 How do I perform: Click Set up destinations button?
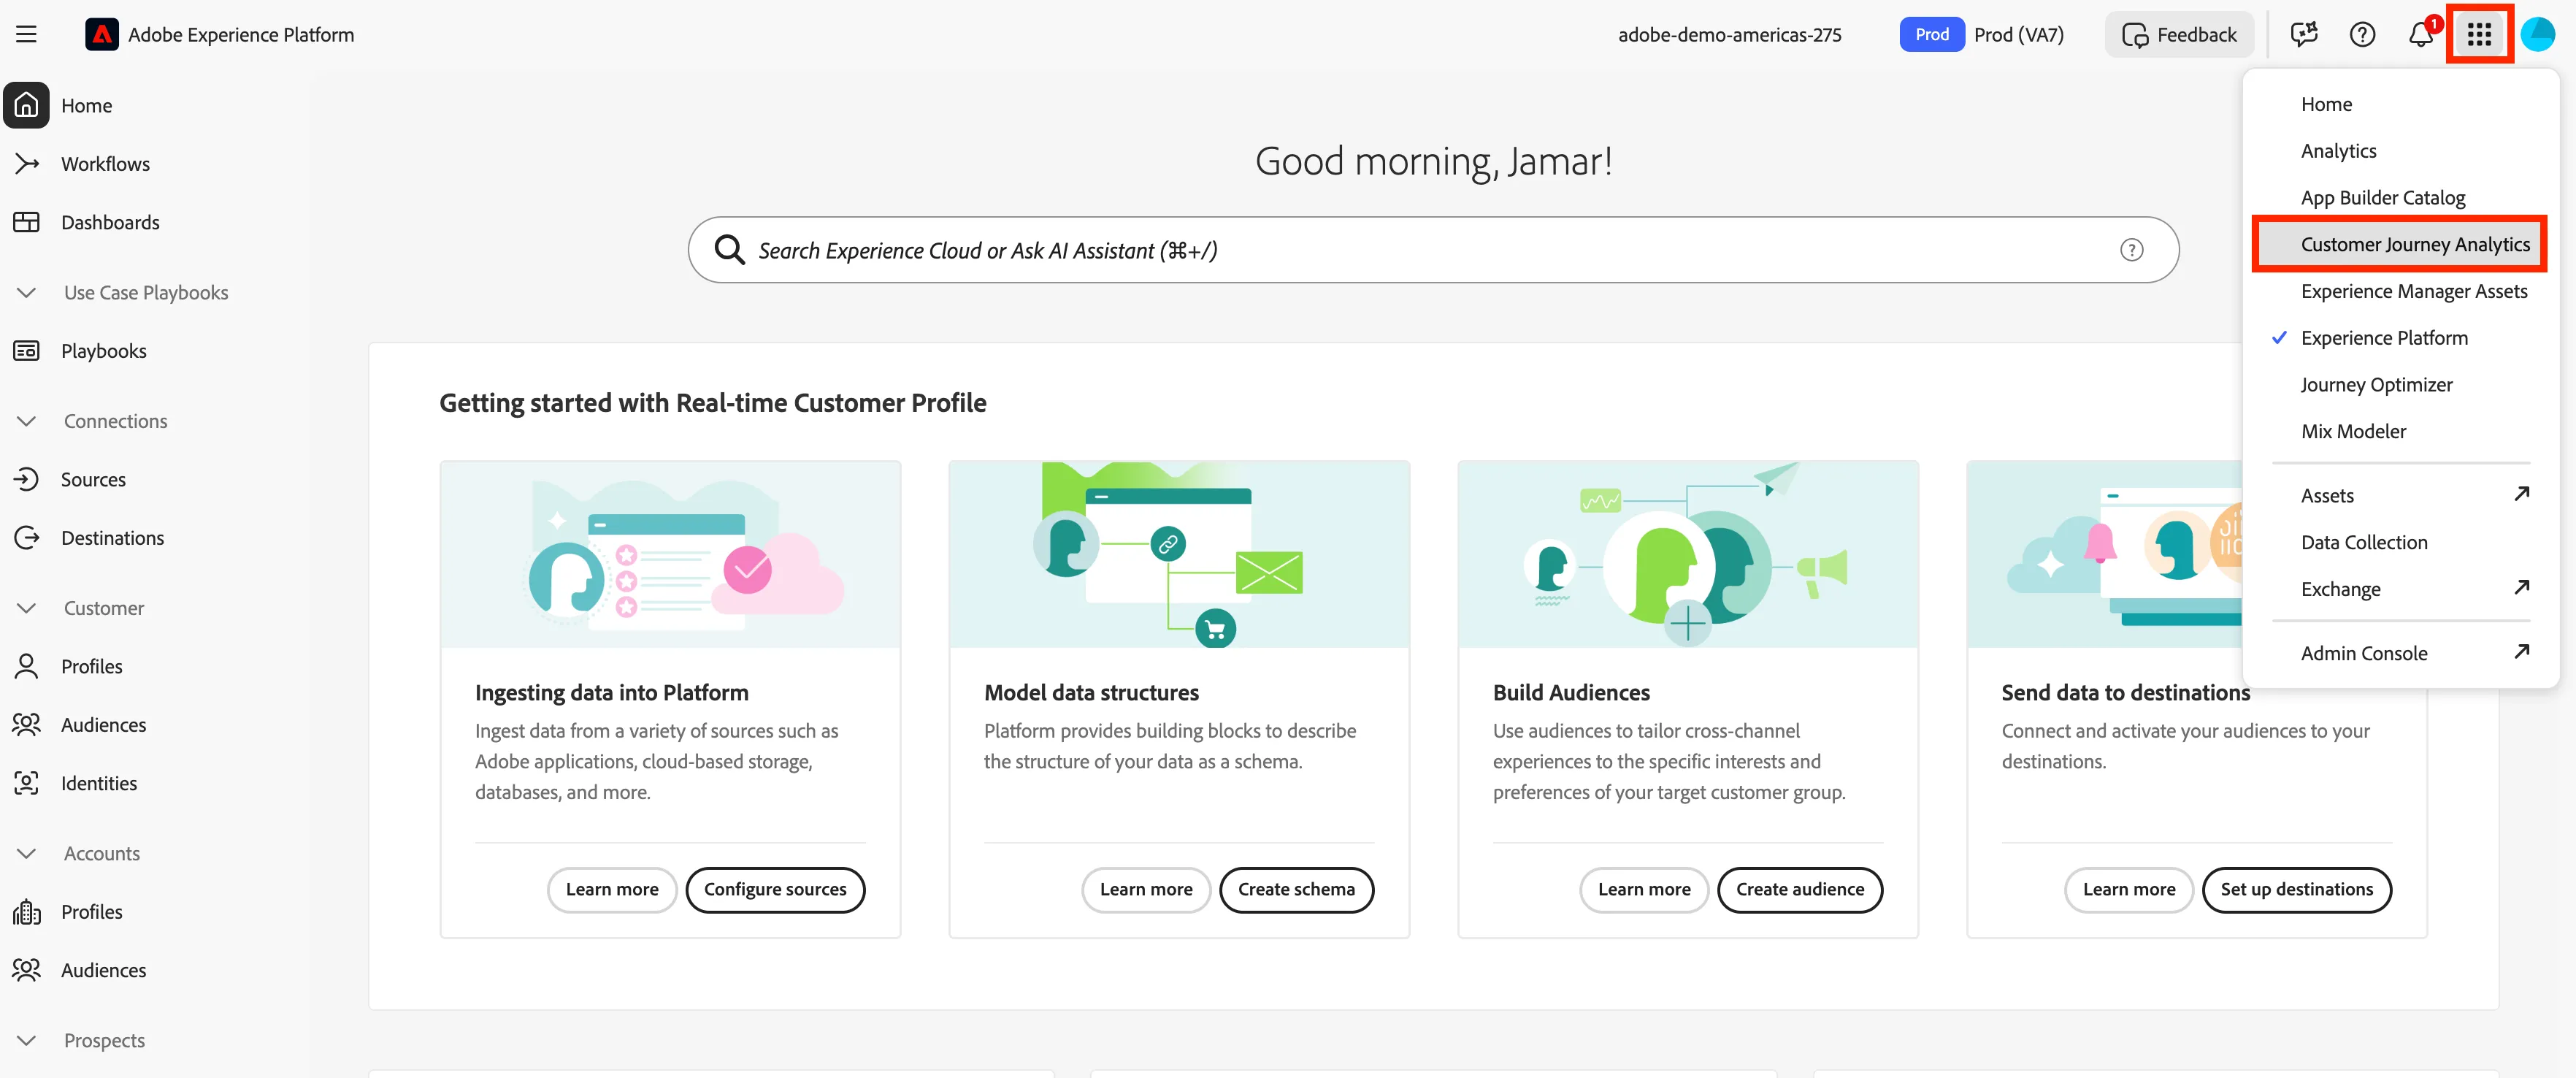coord(2297,890)
